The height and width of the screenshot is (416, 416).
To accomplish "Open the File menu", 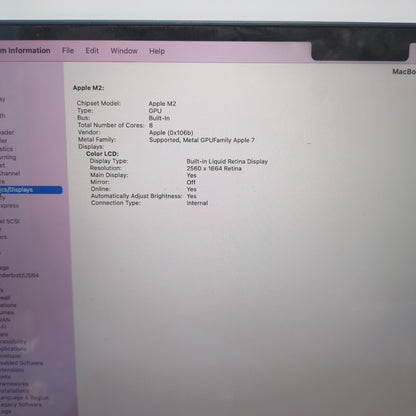I will (68, 51).
